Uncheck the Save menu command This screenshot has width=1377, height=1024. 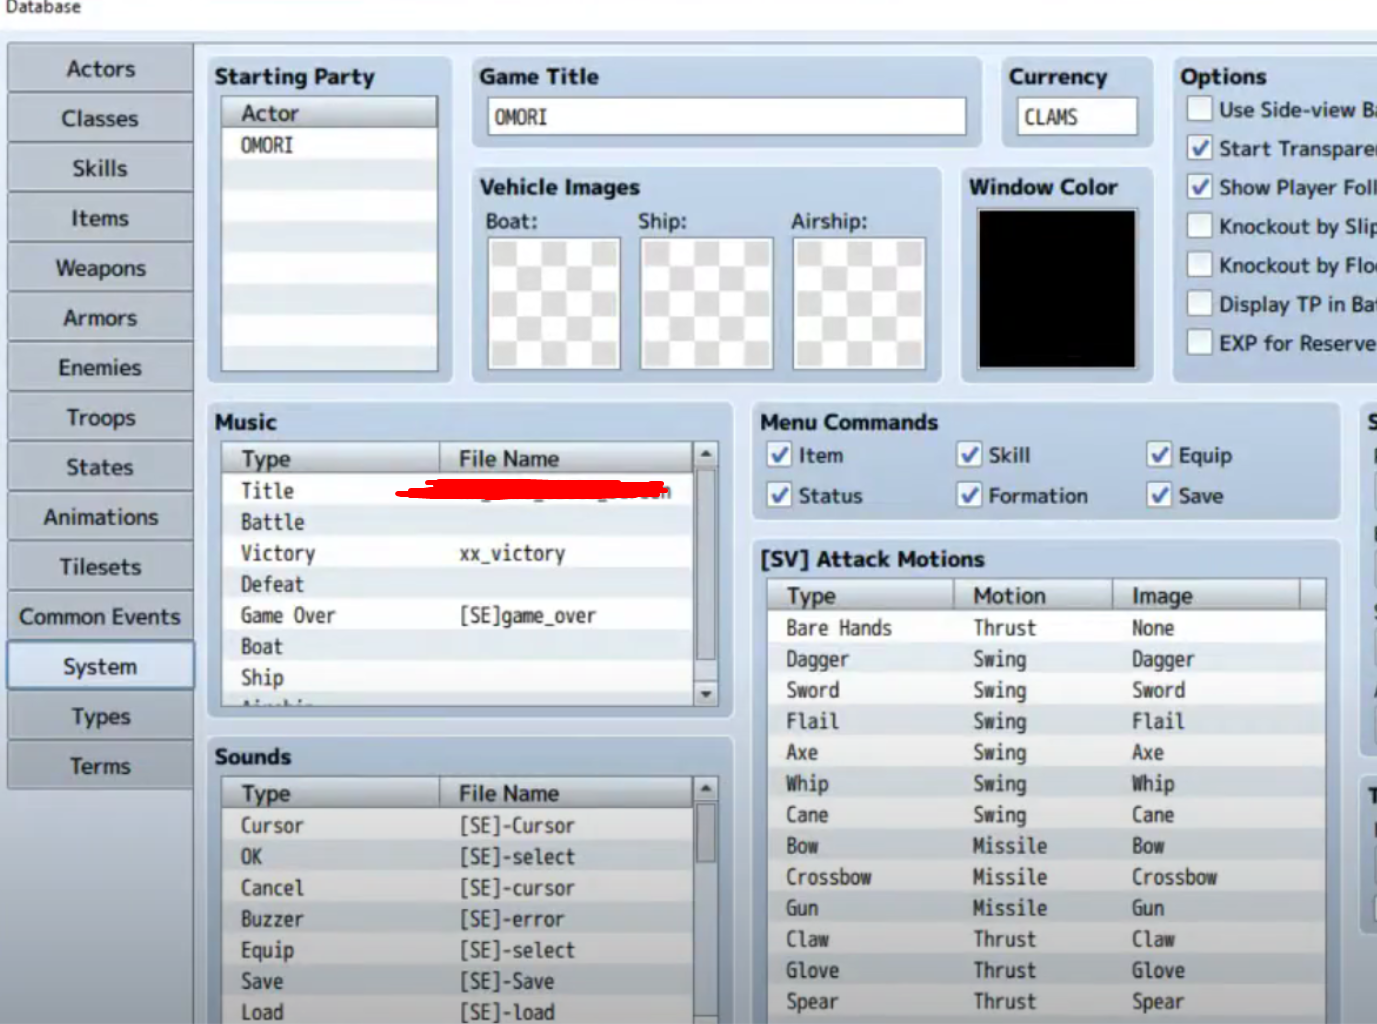coord(1159,495)
